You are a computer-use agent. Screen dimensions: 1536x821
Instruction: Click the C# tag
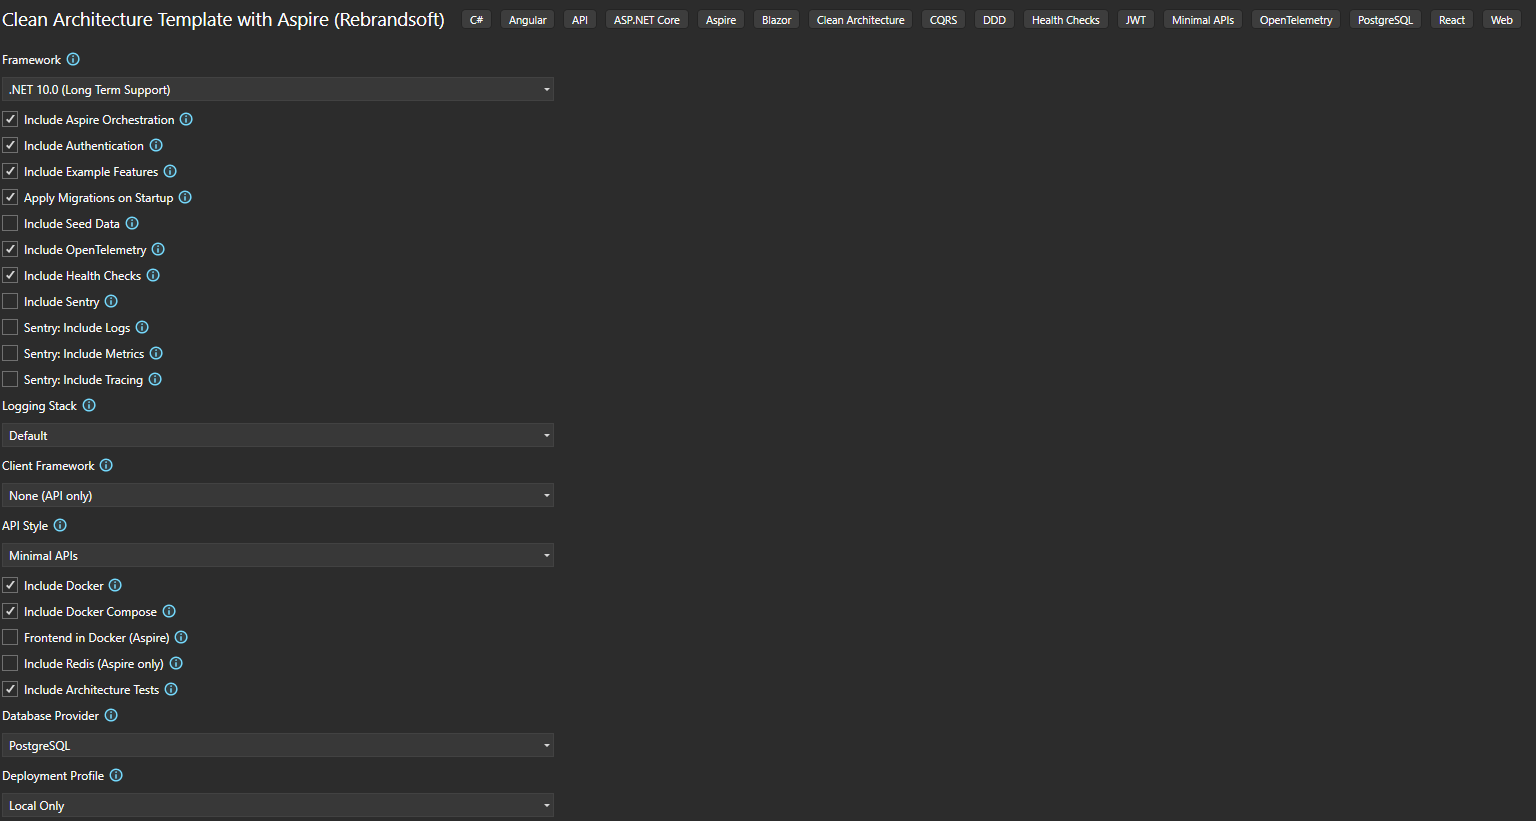click(x=476, y=20)
